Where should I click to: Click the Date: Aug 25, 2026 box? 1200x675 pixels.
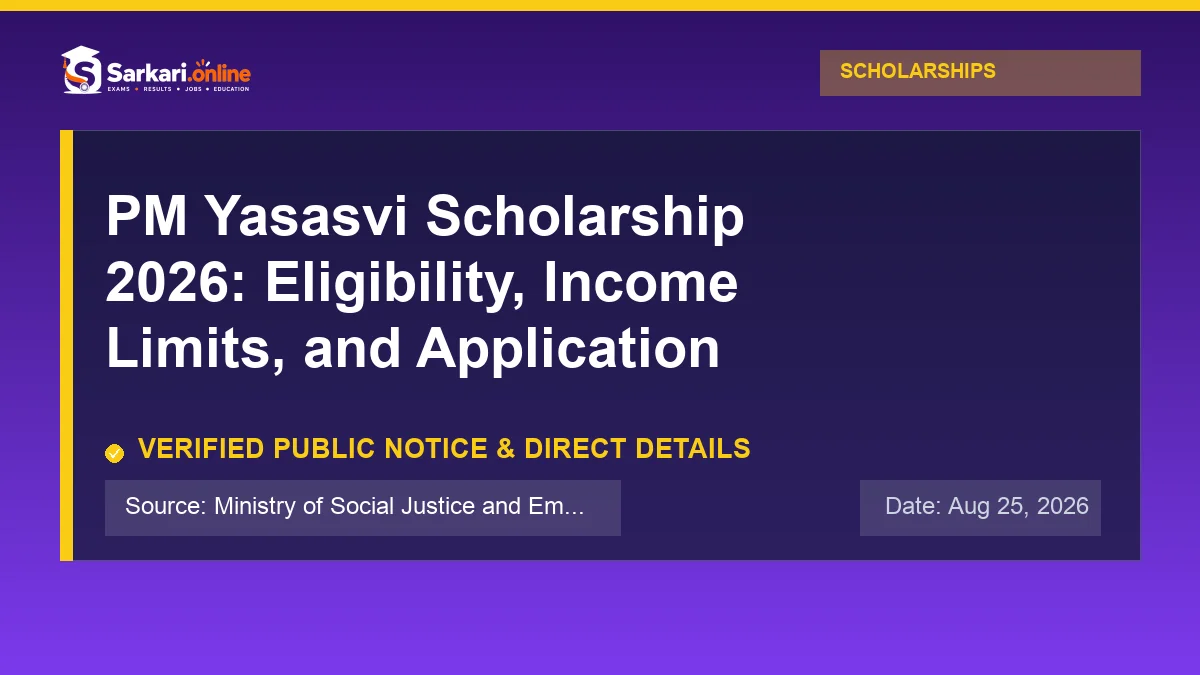(x=980, y=508)
